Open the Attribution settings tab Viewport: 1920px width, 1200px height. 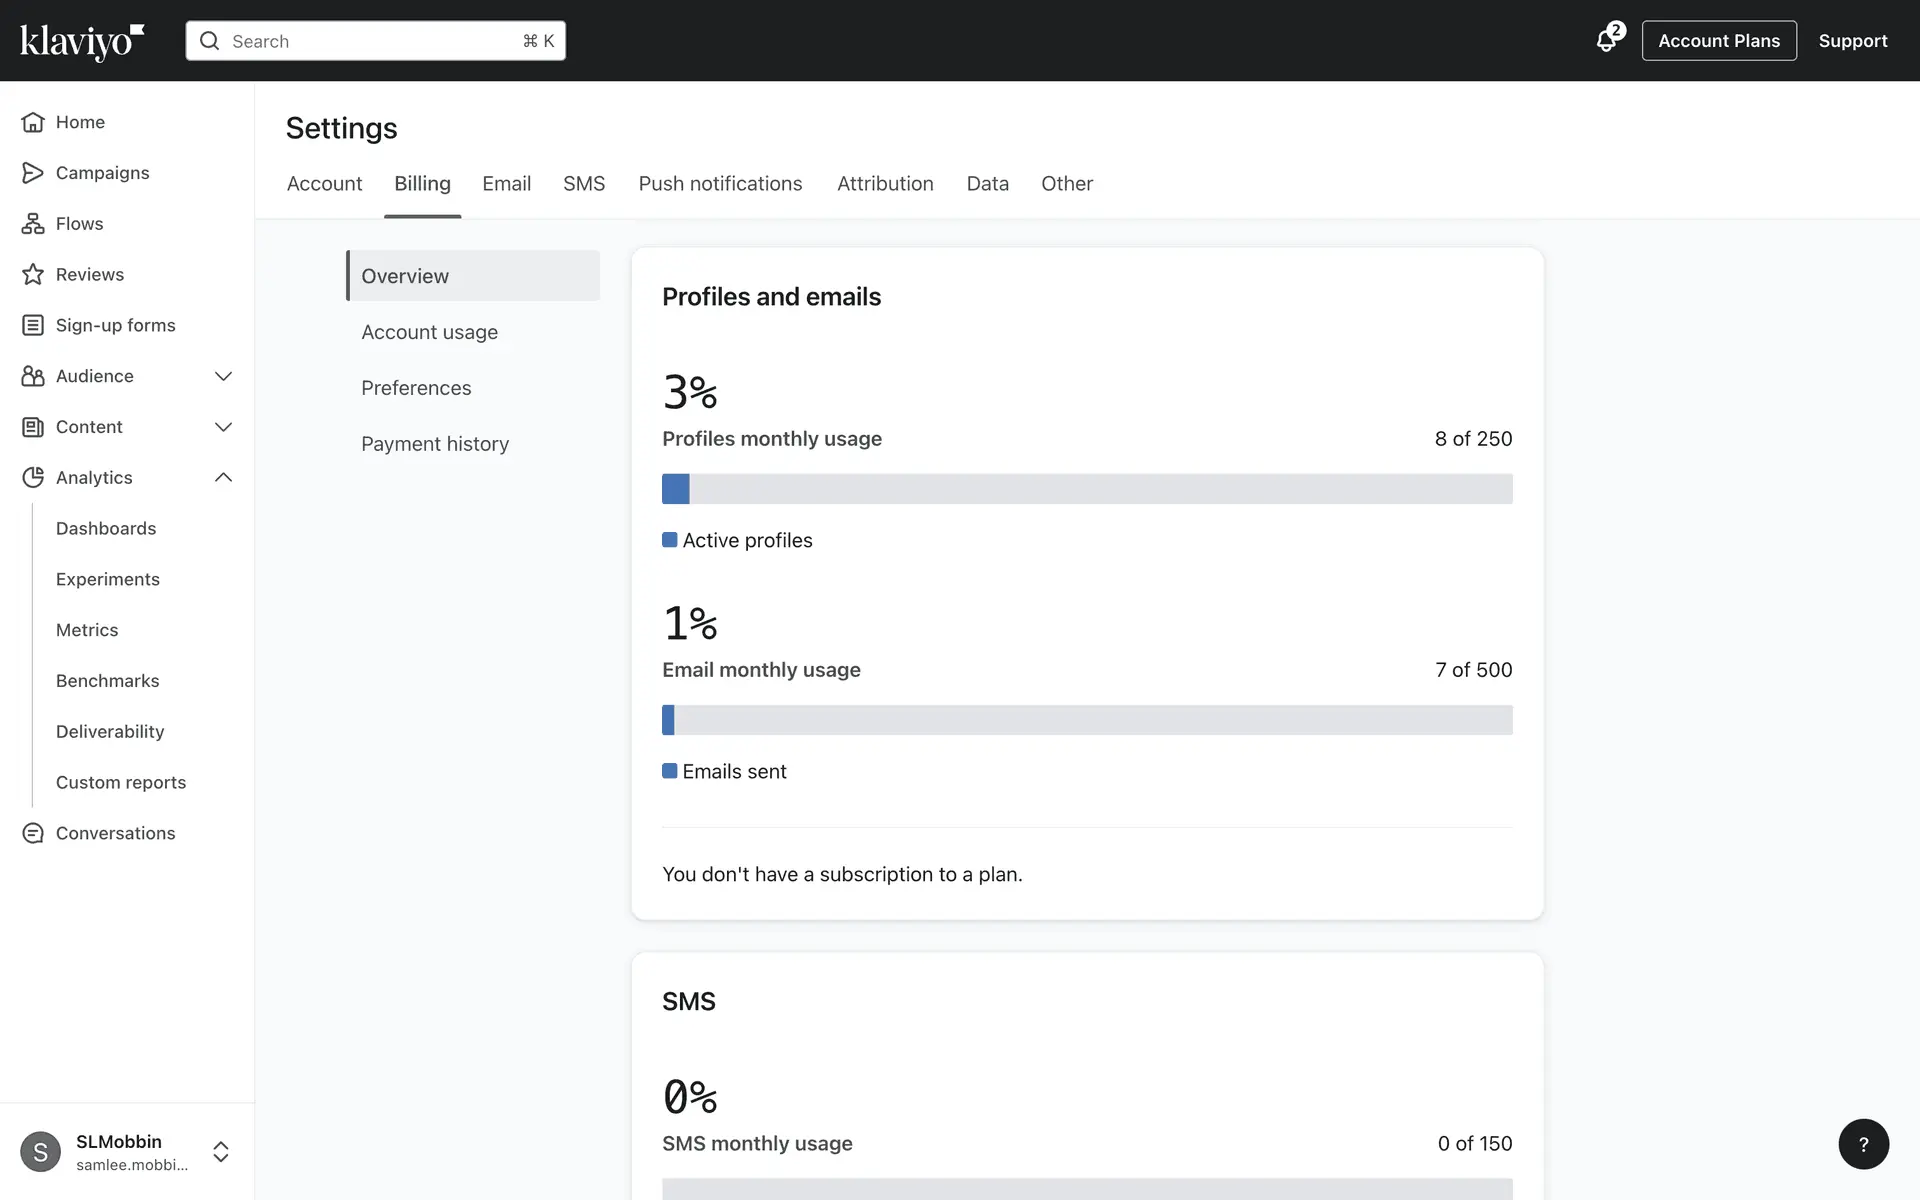point(885,184)
